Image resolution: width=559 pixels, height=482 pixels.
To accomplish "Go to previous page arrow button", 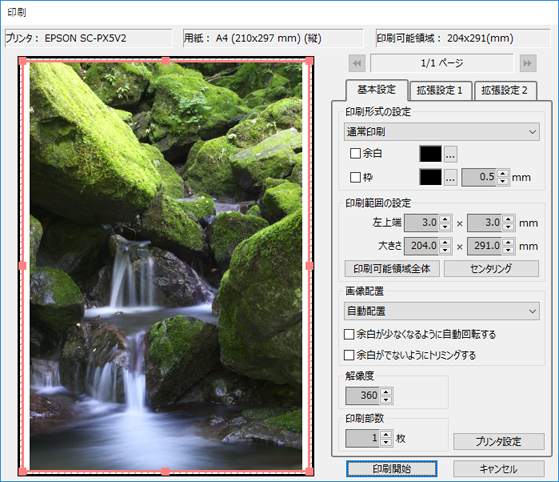I will 357,63.
